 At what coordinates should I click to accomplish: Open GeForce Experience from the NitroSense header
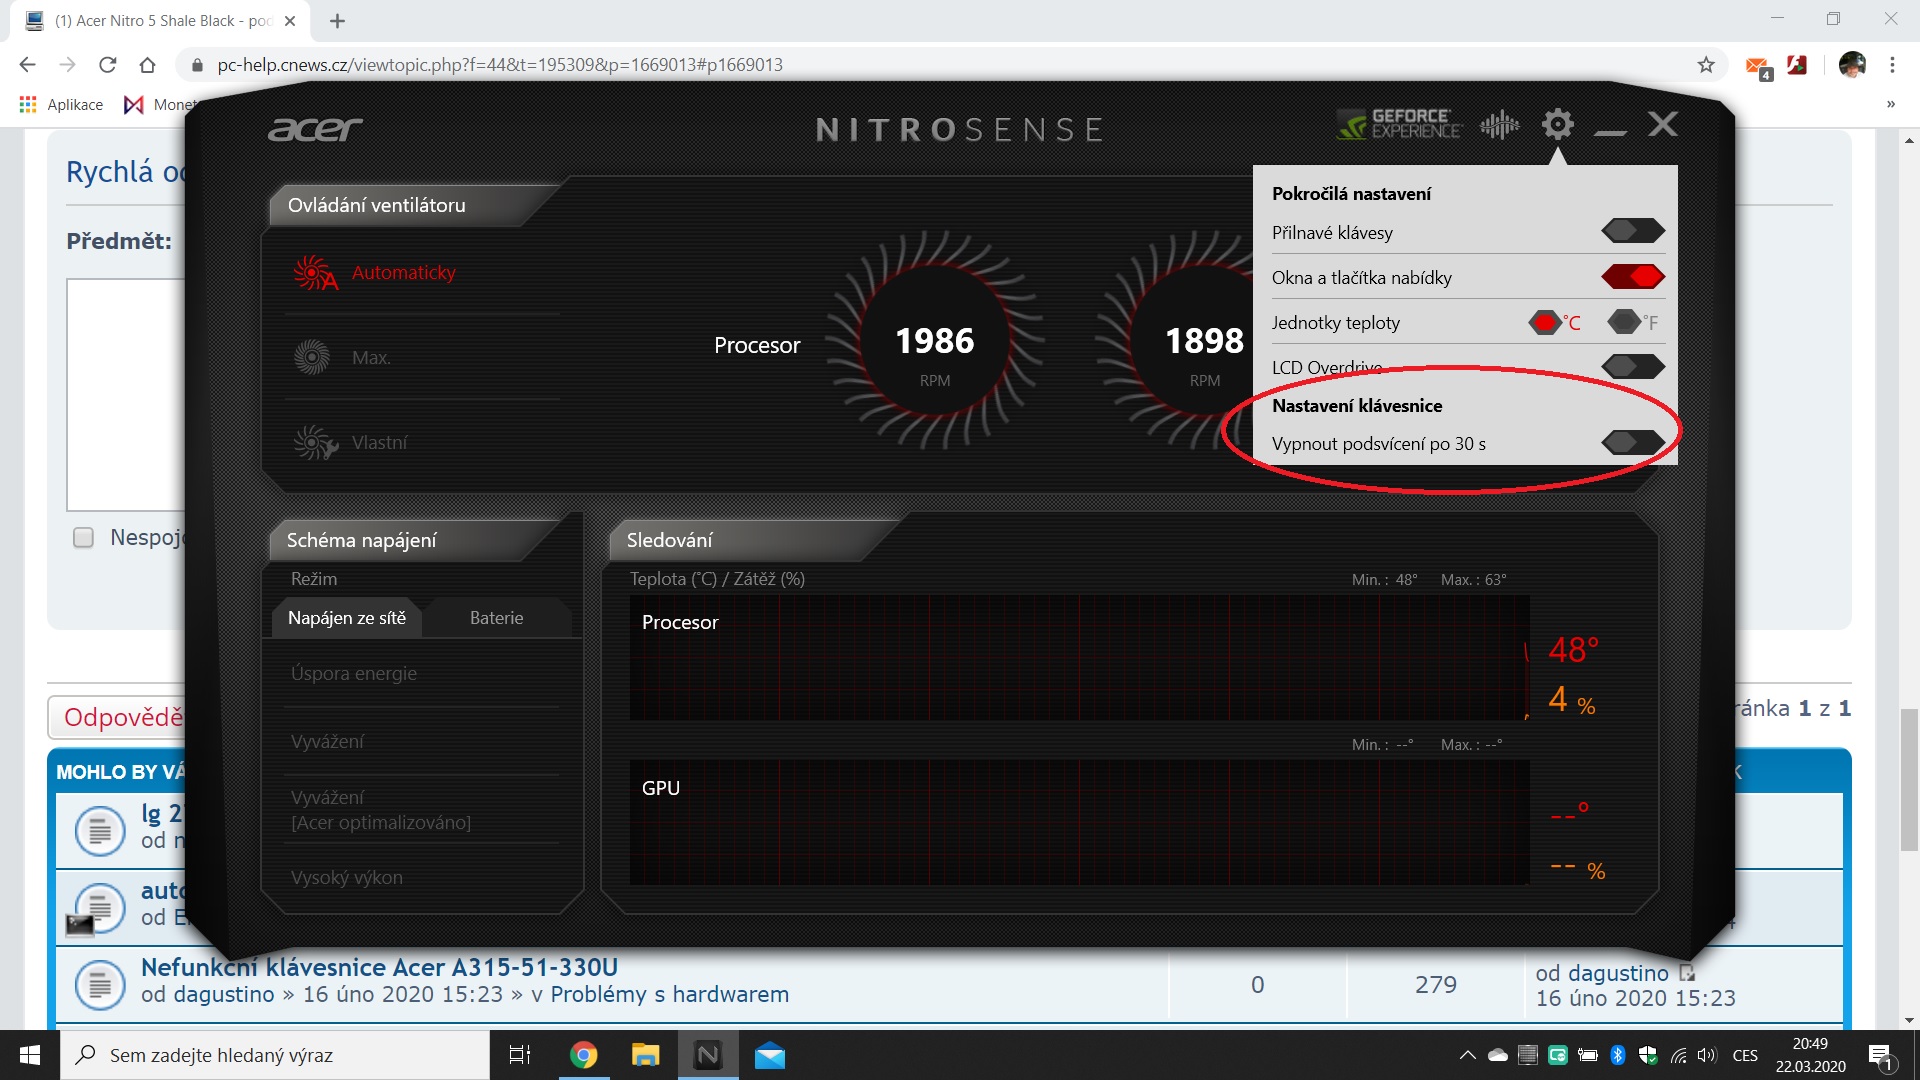pos(1400,125)
